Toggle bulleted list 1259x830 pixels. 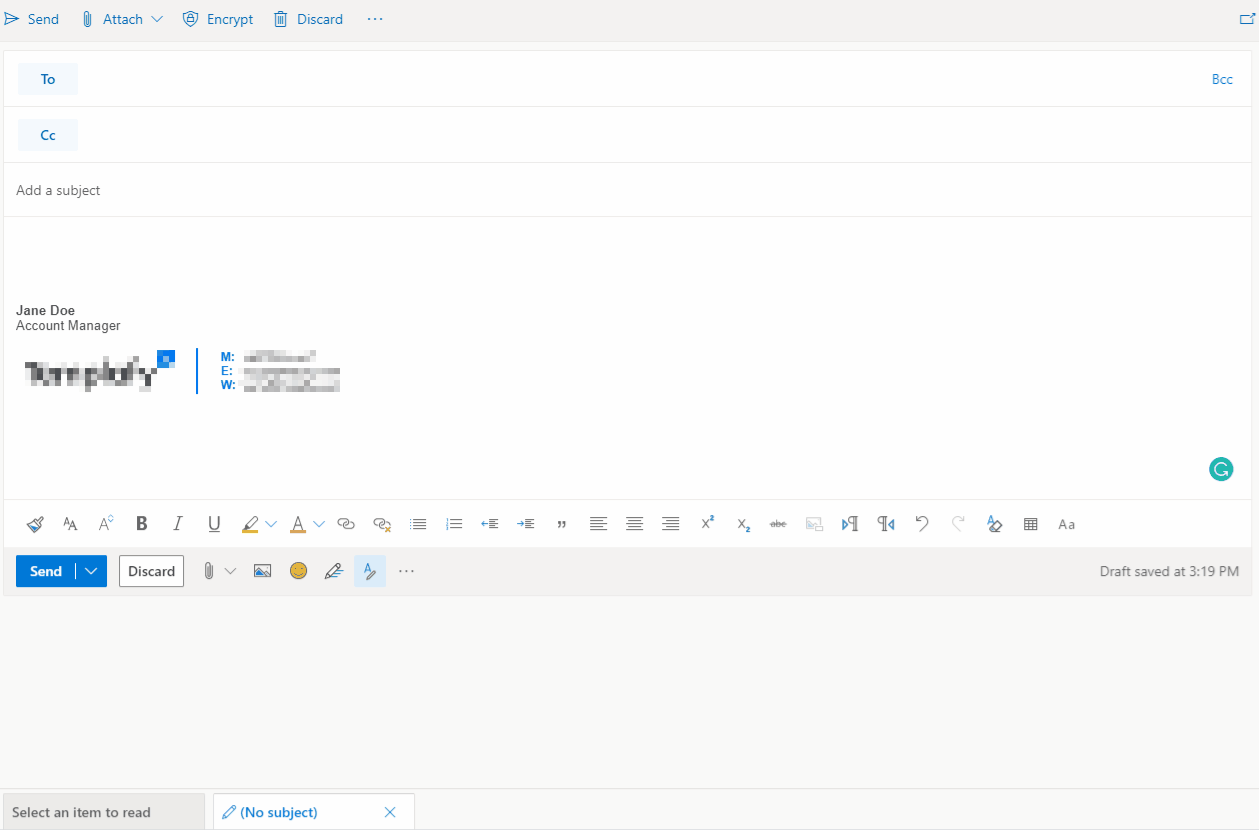click(418, 524)
